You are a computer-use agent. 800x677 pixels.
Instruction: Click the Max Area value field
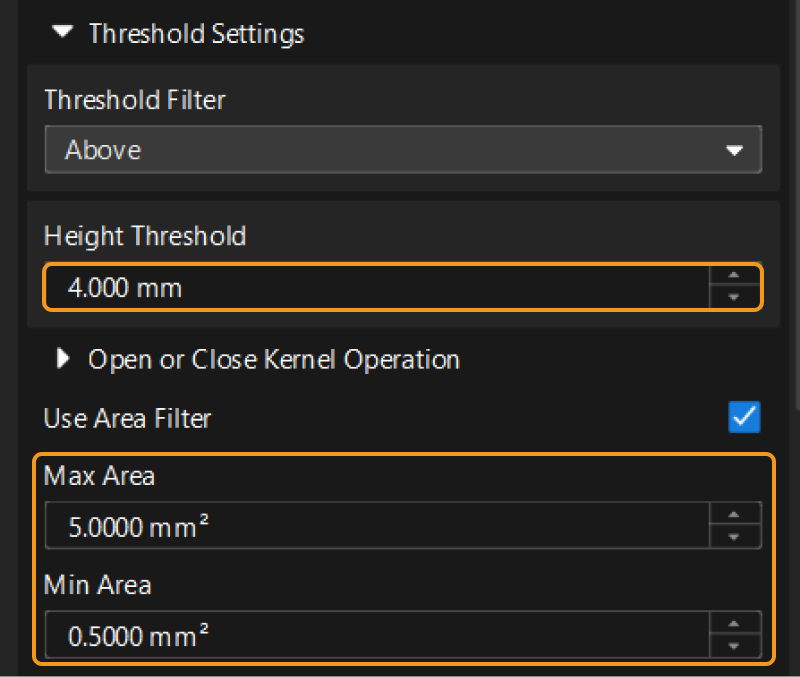click(375, 526)
